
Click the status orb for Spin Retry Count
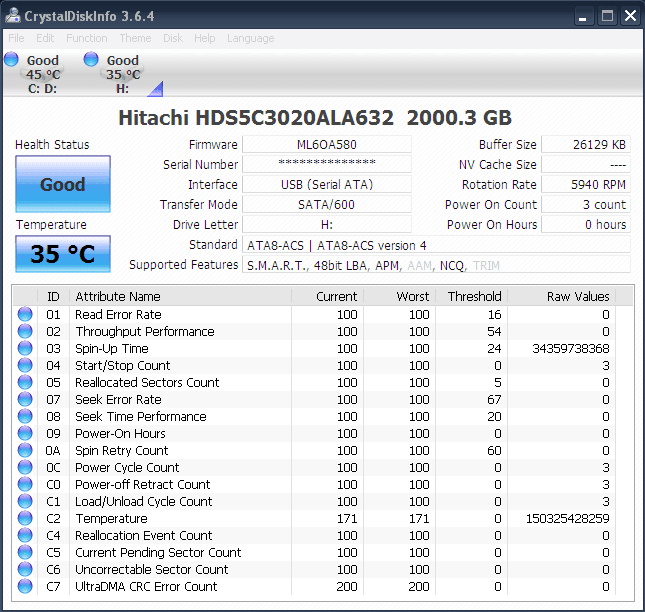(x=25, y=450)
